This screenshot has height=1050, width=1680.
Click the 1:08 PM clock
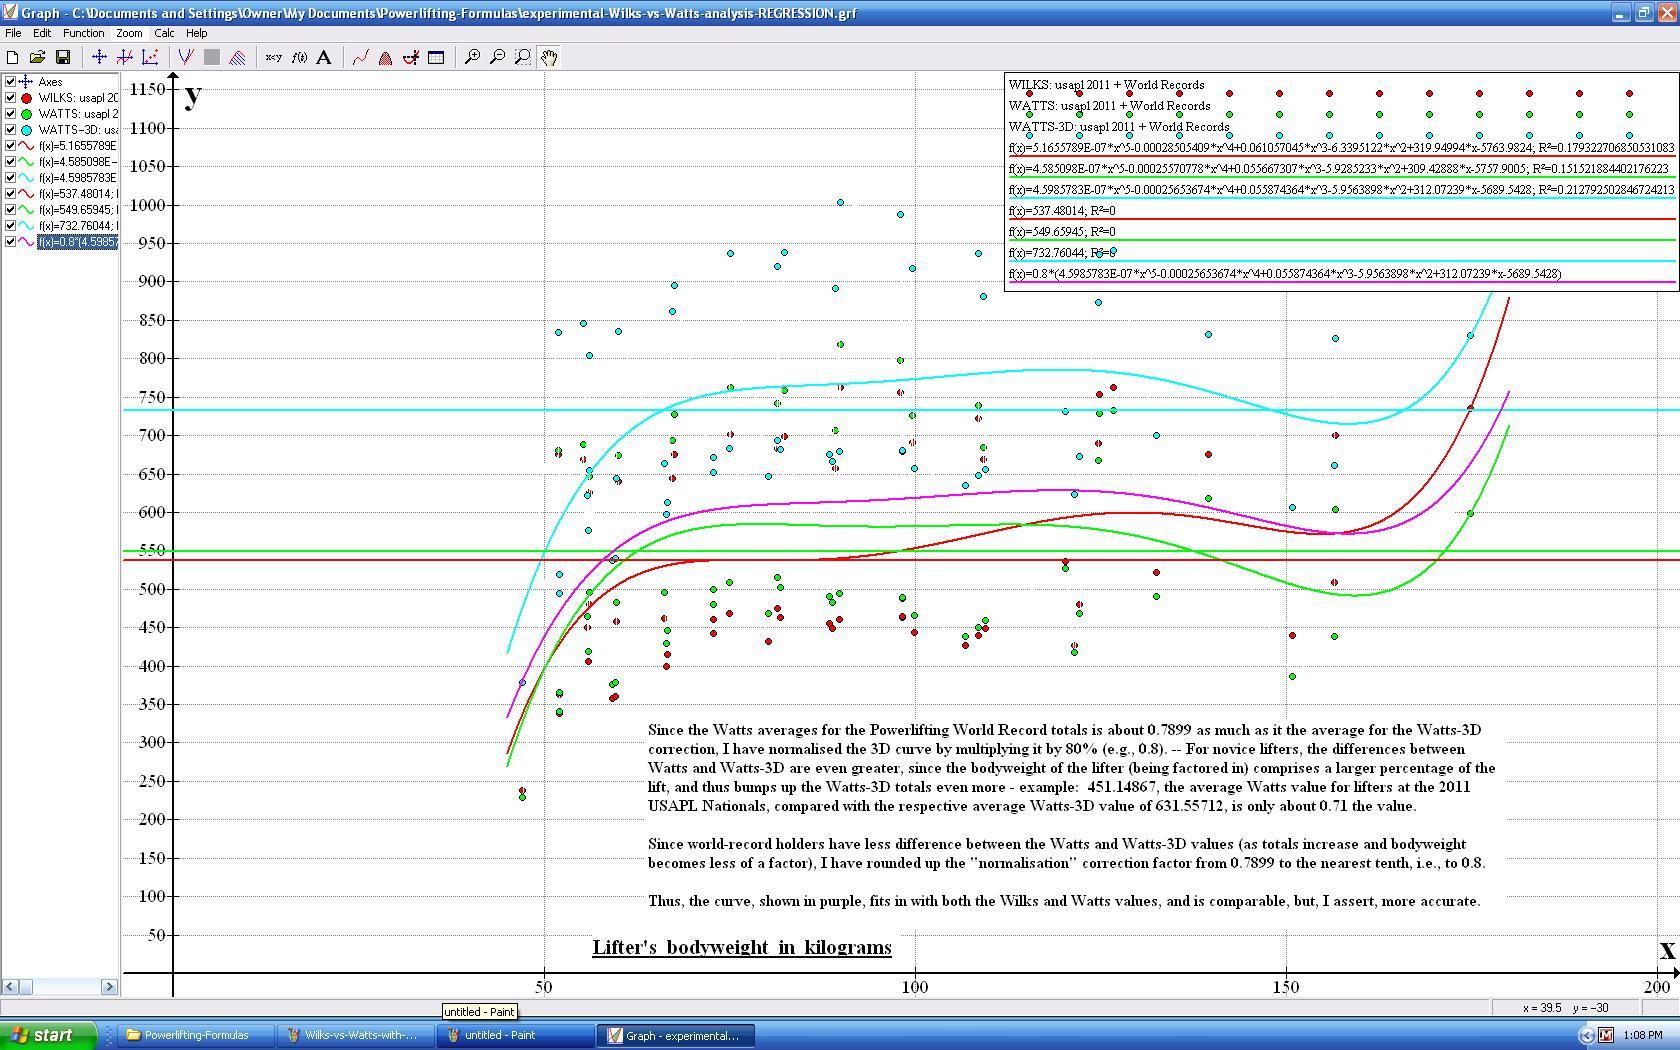(x=1643, y=1035)
